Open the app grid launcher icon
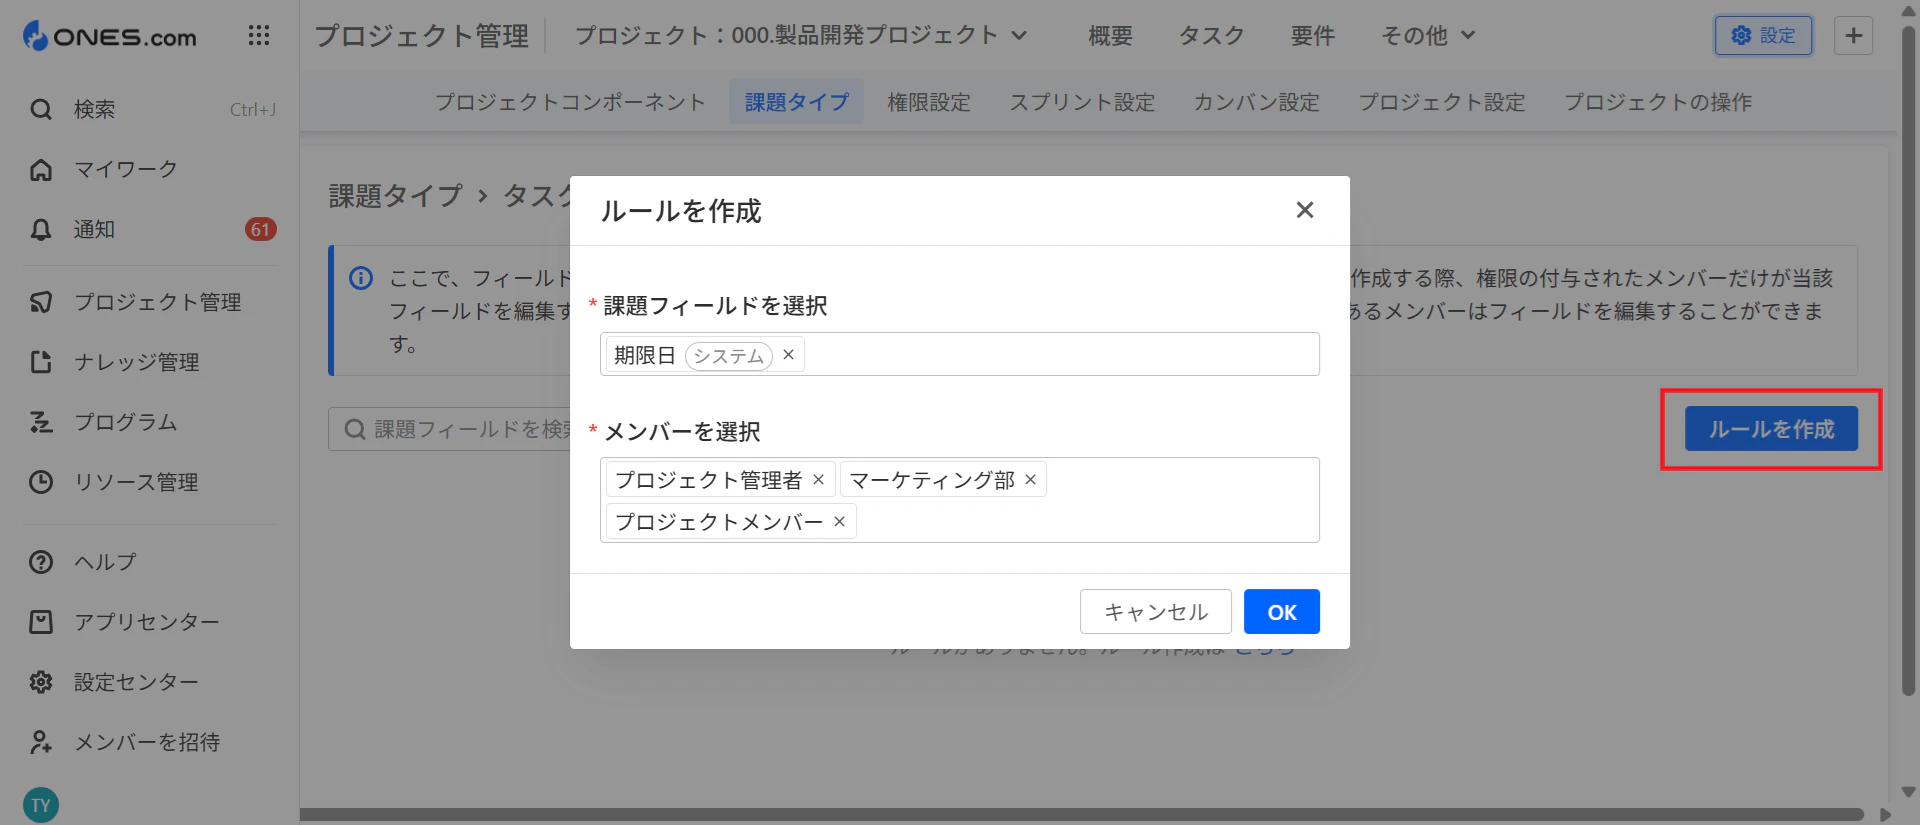 pyautogui.click(x=259, y=36)
